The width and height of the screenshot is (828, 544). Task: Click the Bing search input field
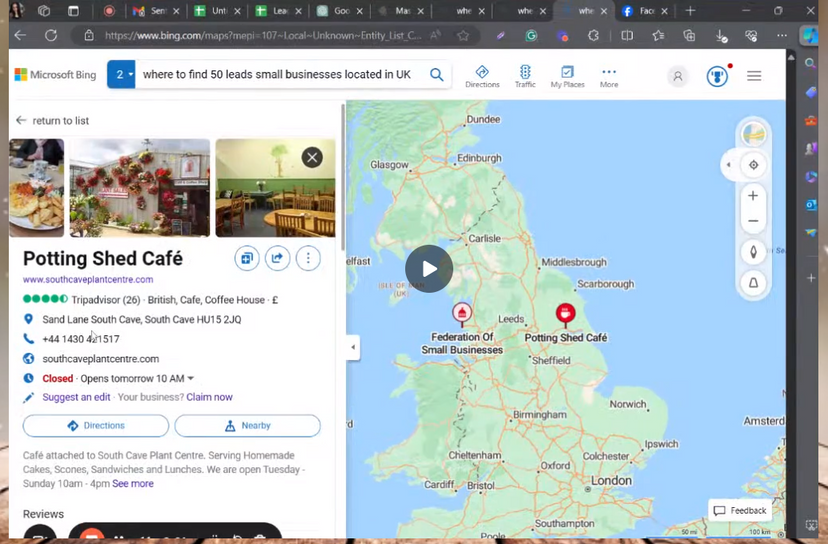[x=277, y=74]
